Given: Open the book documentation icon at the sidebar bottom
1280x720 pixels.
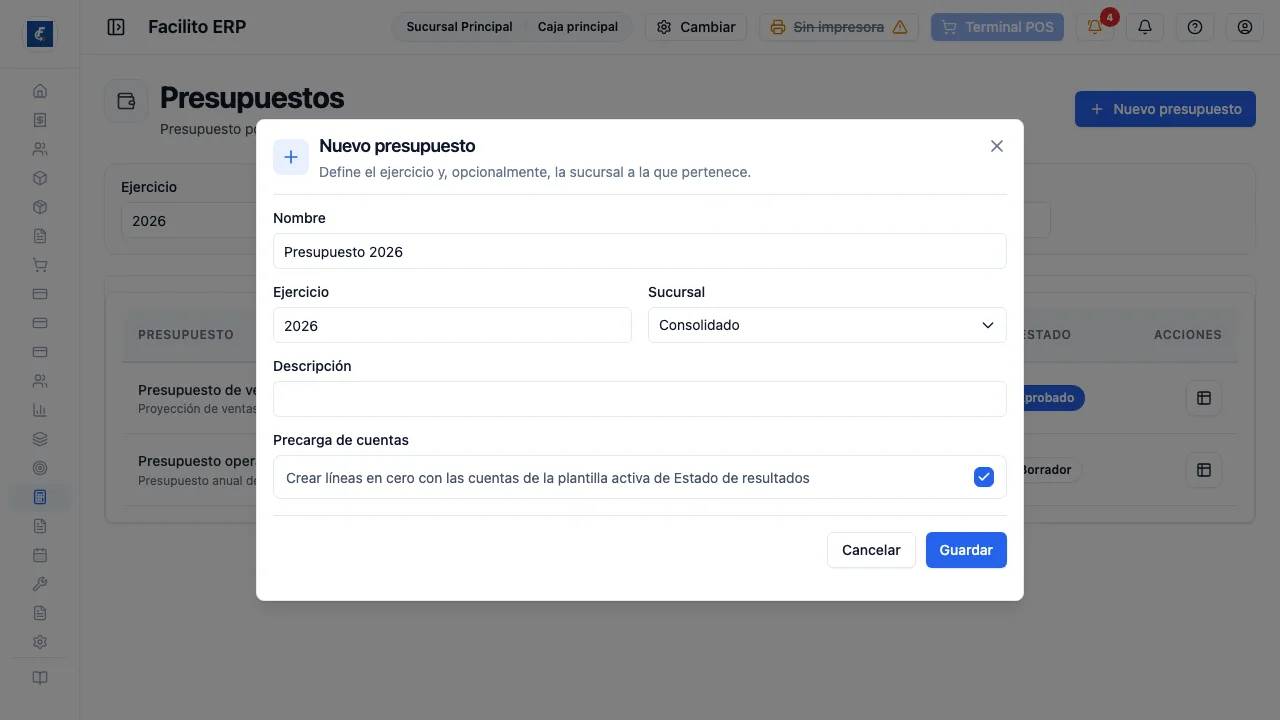Looking at the screenshot, I should coord(40,678).
